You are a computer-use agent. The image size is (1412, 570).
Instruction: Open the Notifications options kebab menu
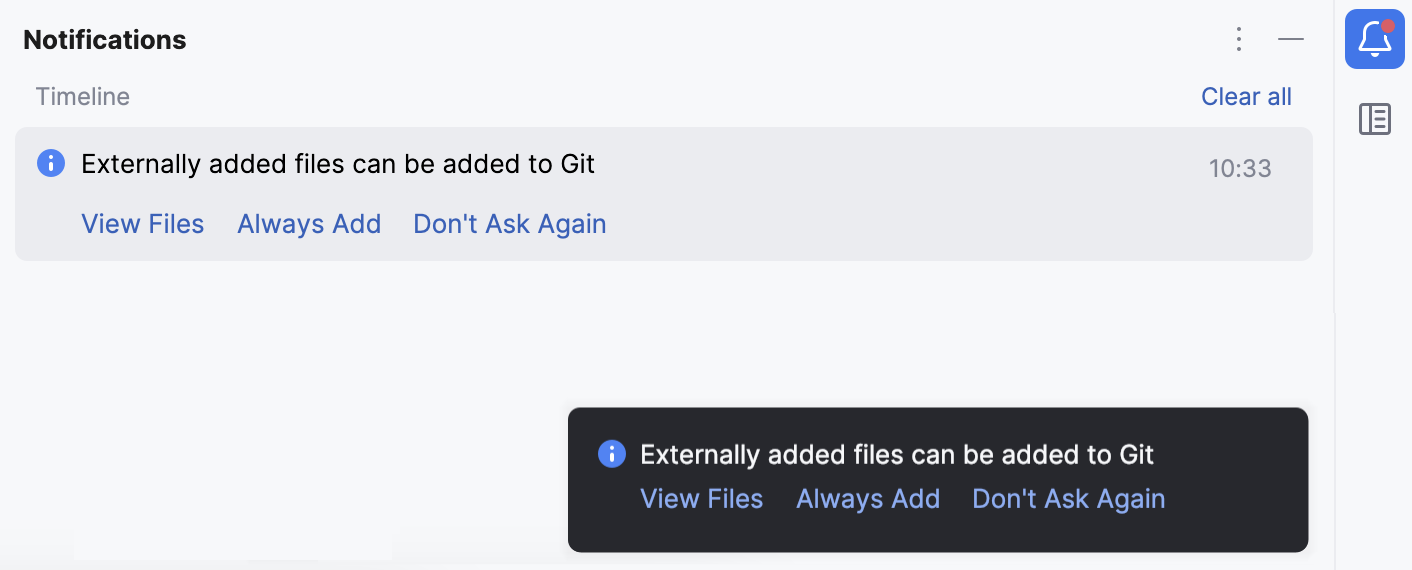click(x=1239, y=39)
